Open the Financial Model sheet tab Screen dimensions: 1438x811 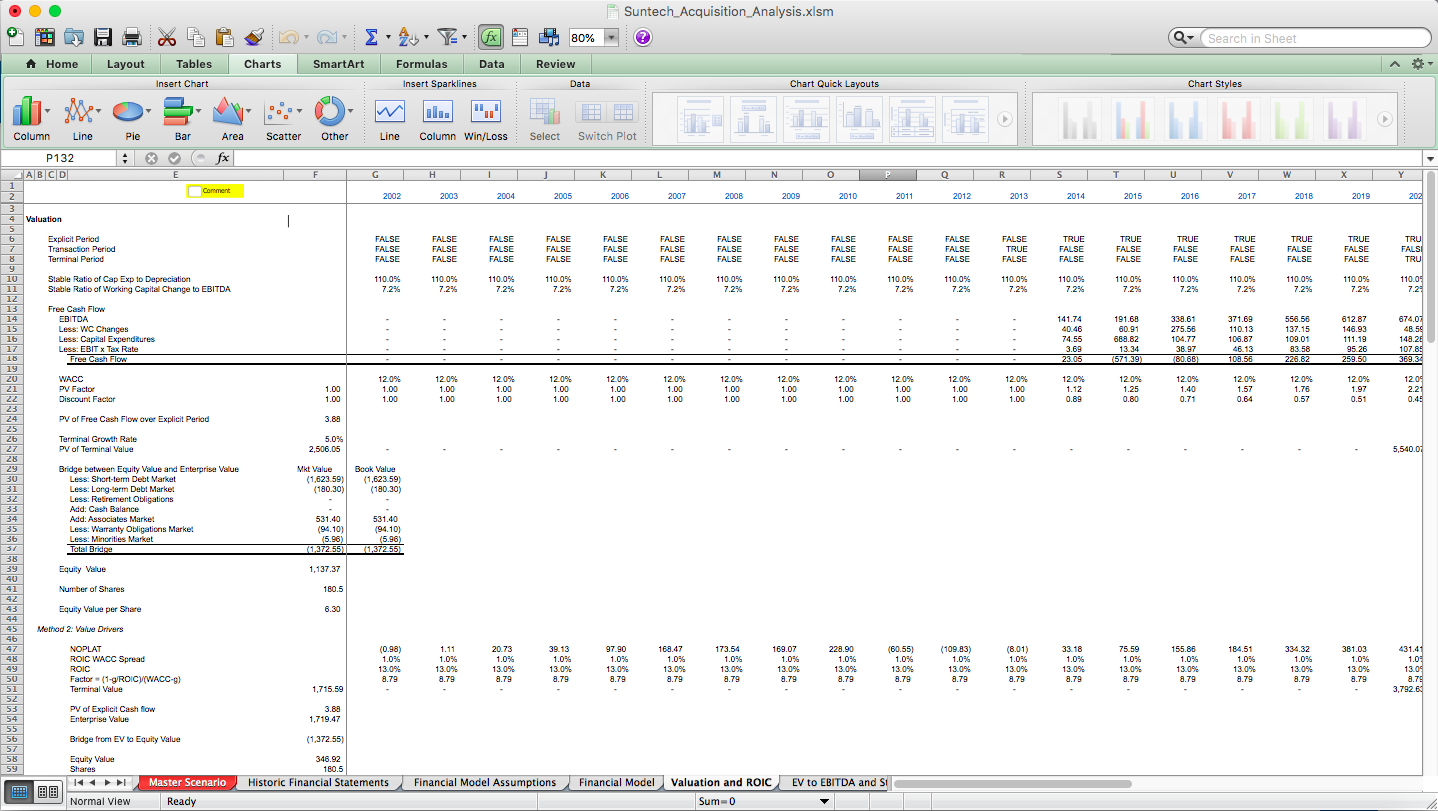coord(615,782)
